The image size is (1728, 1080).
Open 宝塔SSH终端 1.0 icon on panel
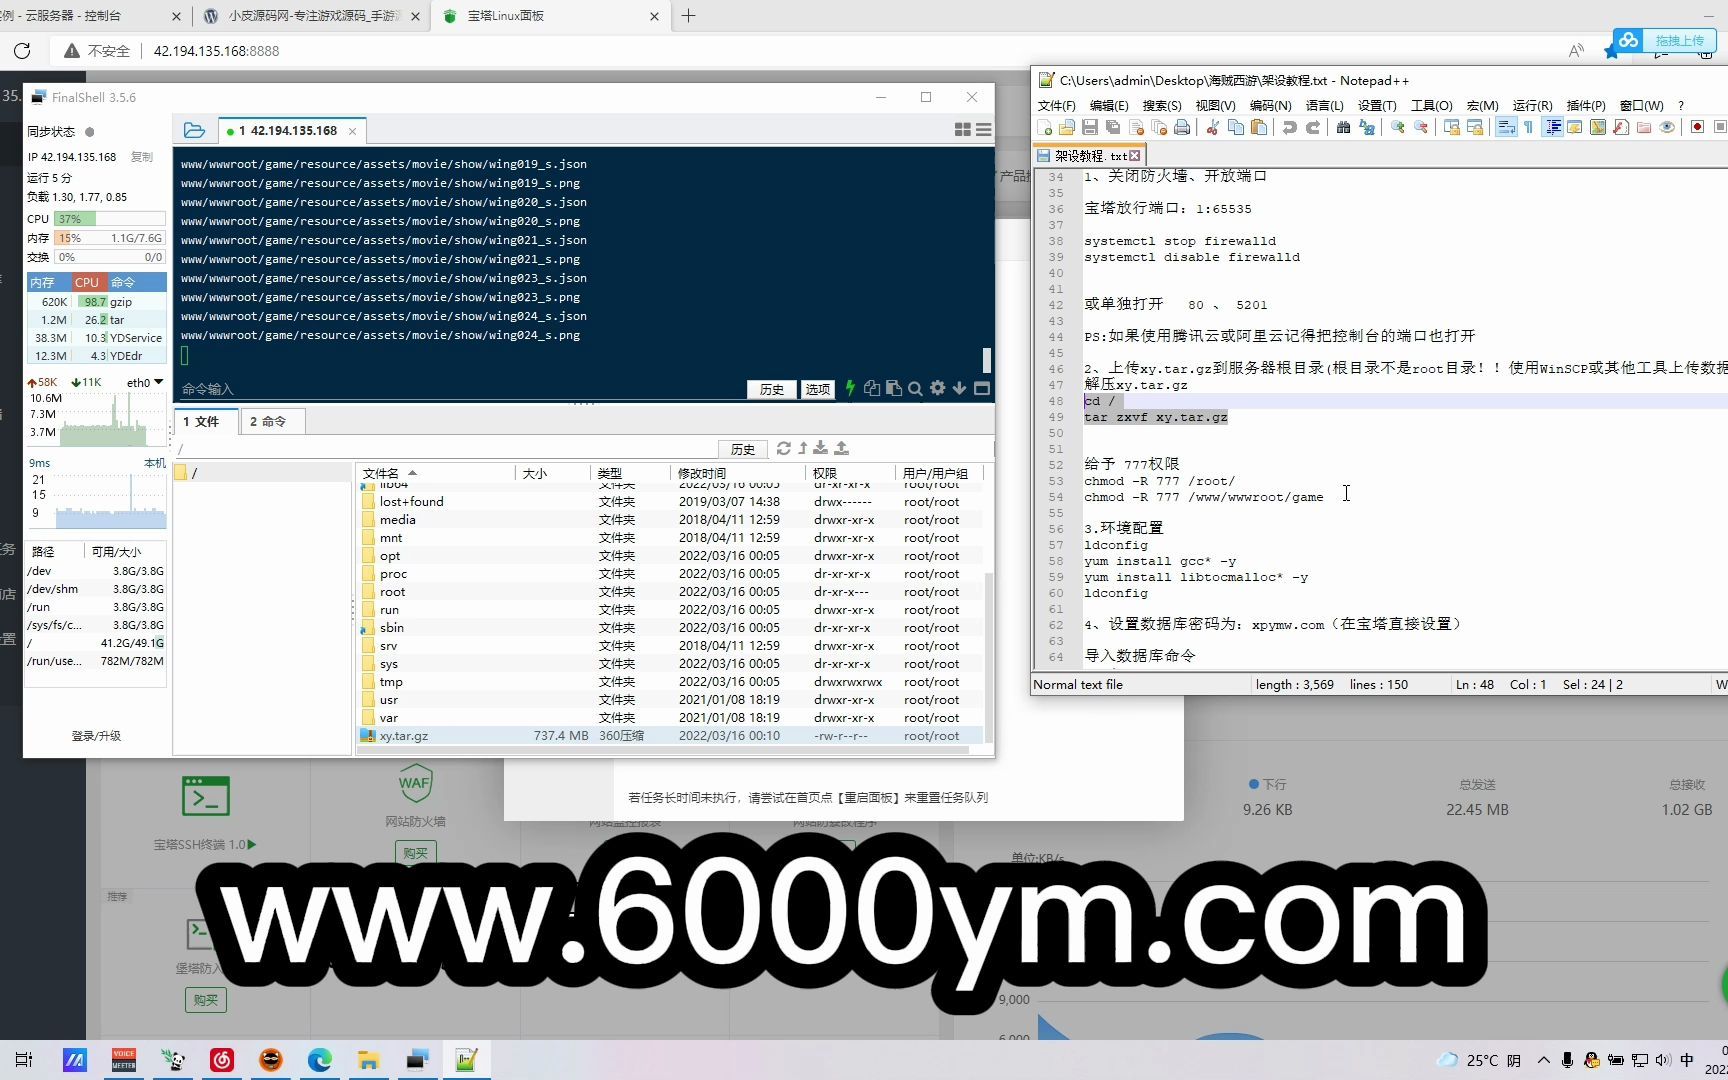pos(205,796)
